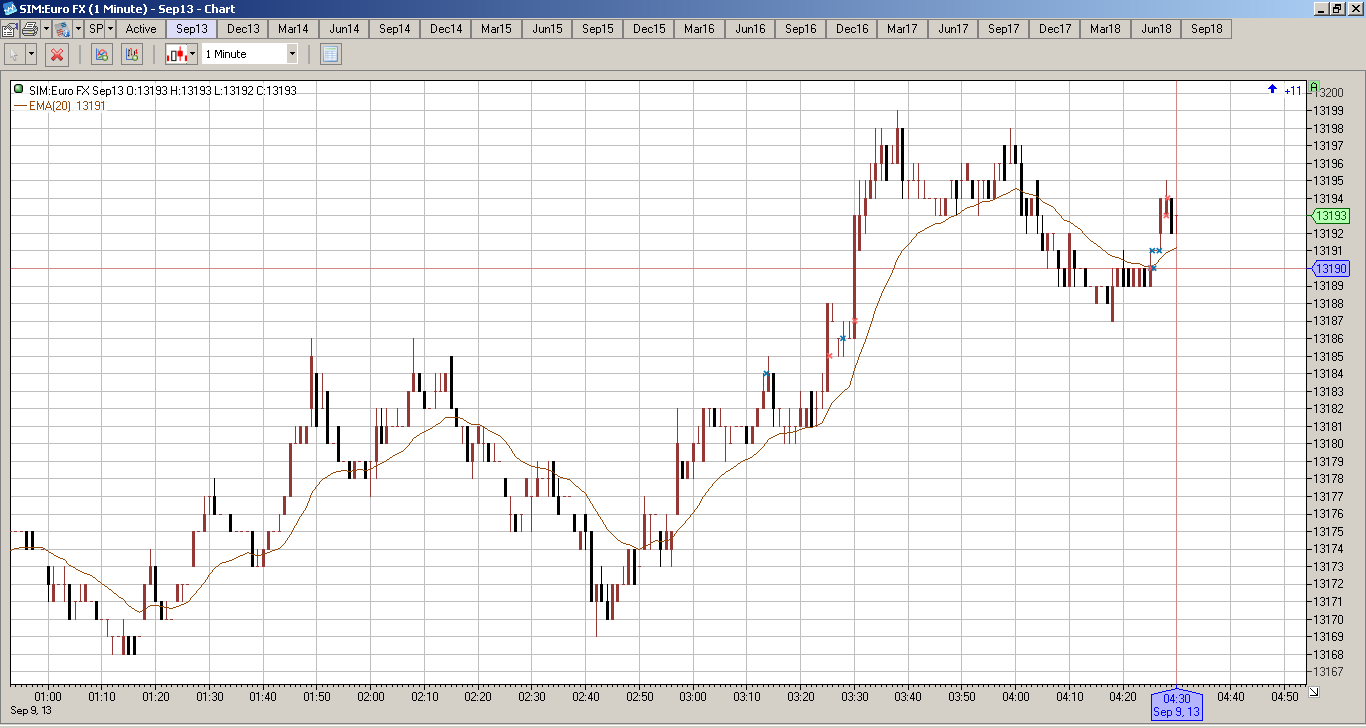
Task: Click the 04:50 time axis label
Action: (x=1284, y=696)
